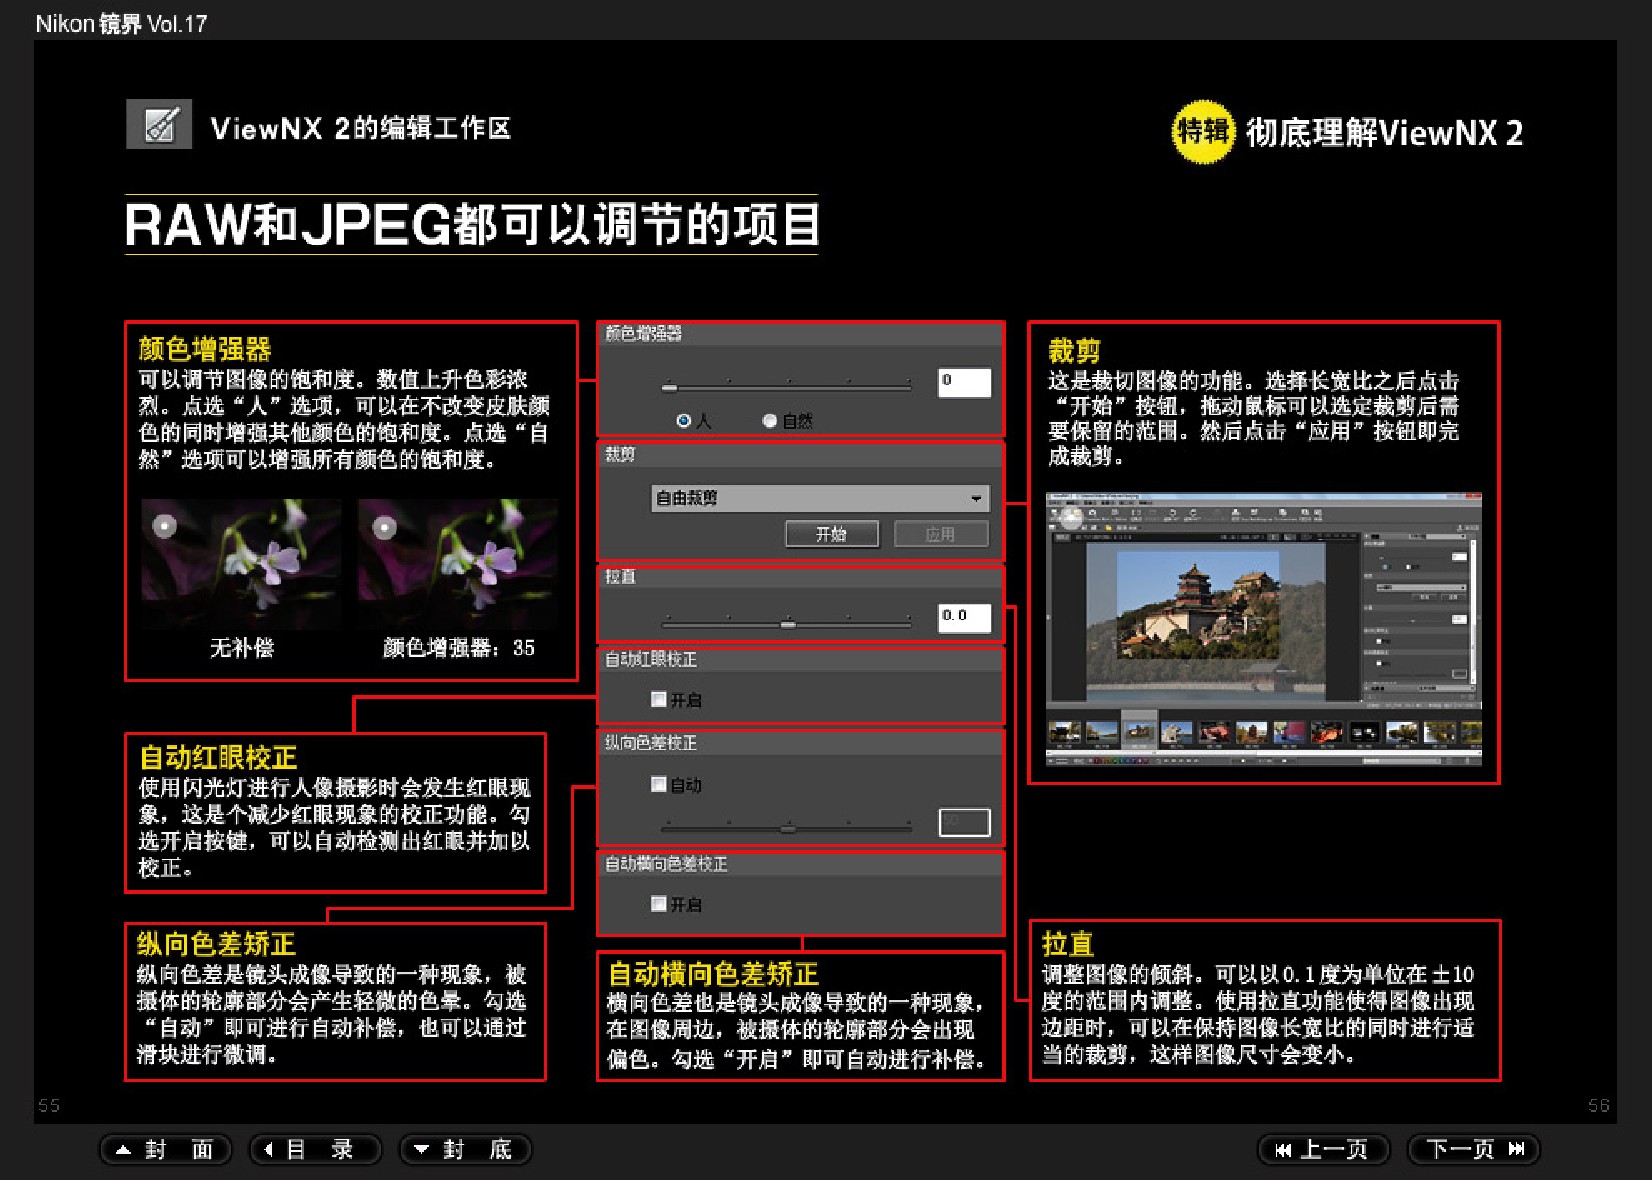This screenshot has height=1180, width=1652.
Task: Click the 应用 apply button
Action: tap(941, 534)
